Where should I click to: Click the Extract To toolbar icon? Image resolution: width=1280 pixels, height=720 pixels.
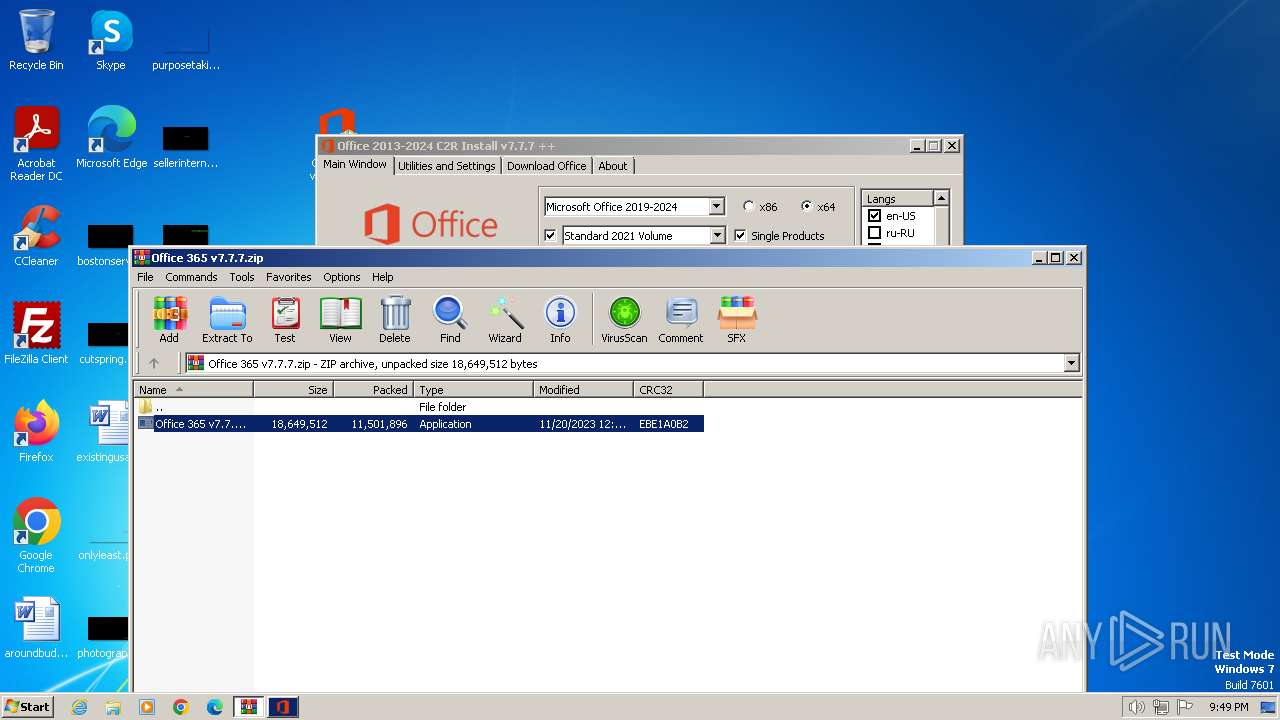[x=227, y=320]
